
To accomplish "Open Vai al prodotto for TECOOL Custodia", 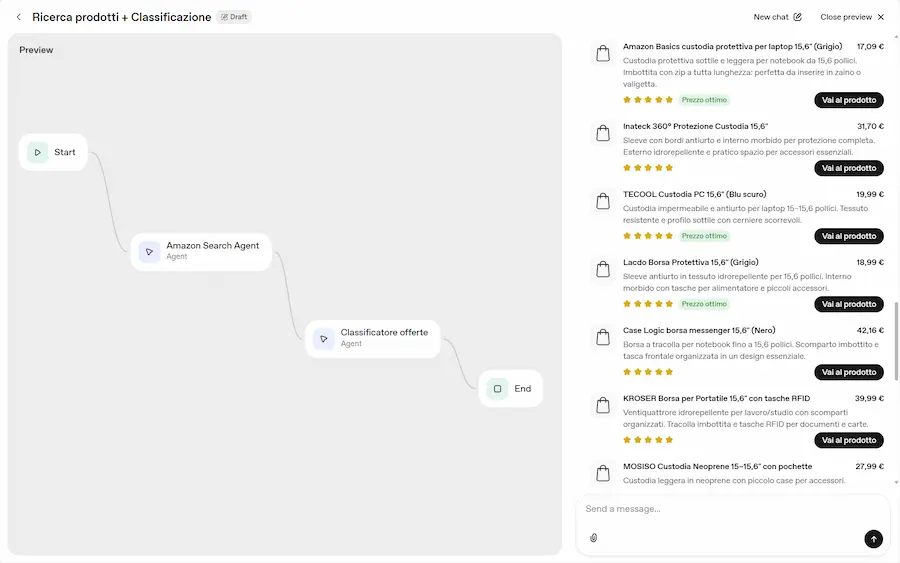I will click(x=848, y=236).
